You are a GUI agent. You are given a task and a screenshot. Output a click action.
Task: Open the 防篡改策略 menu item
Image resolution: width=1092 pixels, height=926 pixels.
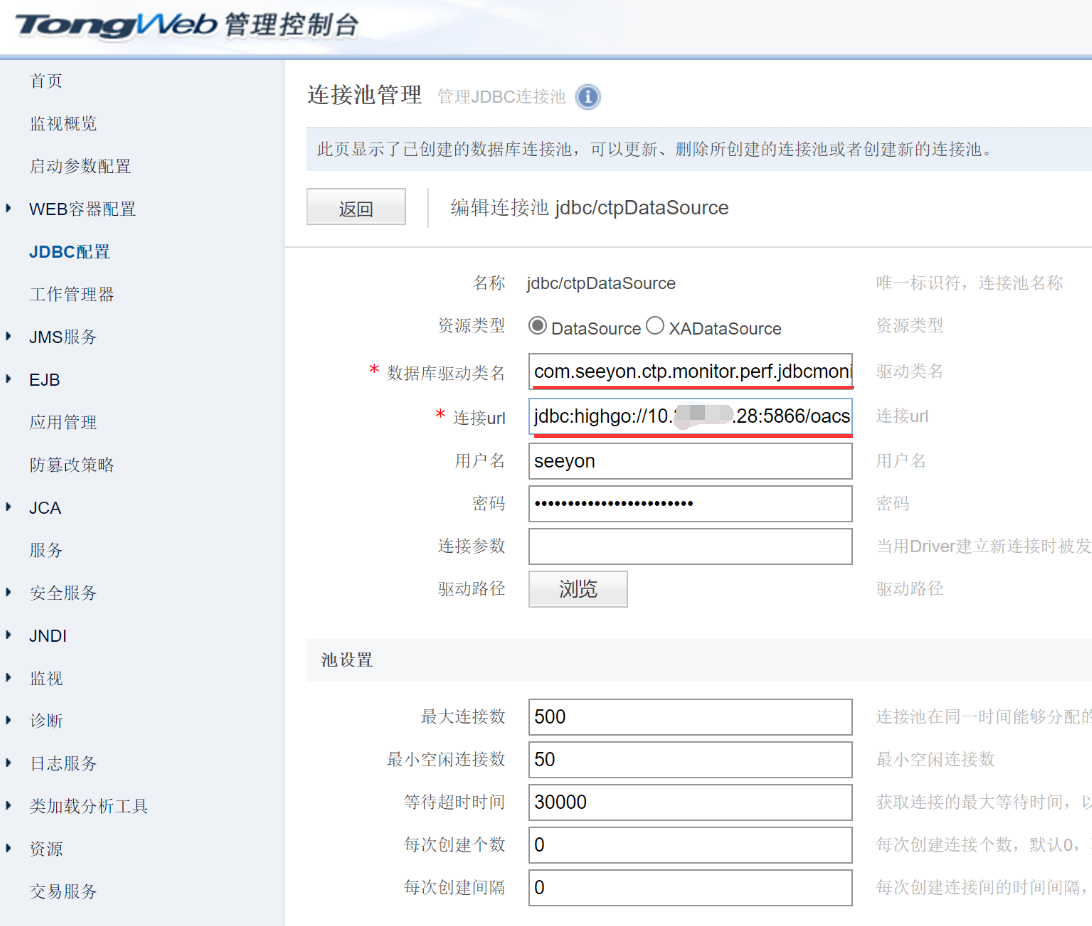(x=72, y=464)
